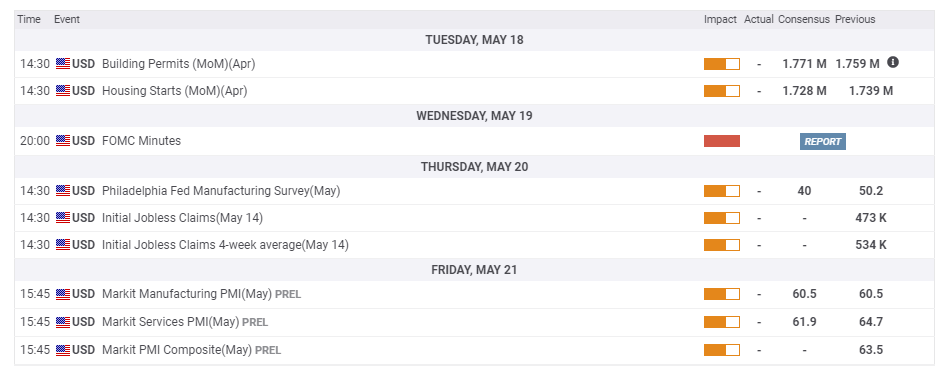This screenshot has height=366, width=944.
Task: Select the Thursday, May 20 date header
Action: pos(474,167)
